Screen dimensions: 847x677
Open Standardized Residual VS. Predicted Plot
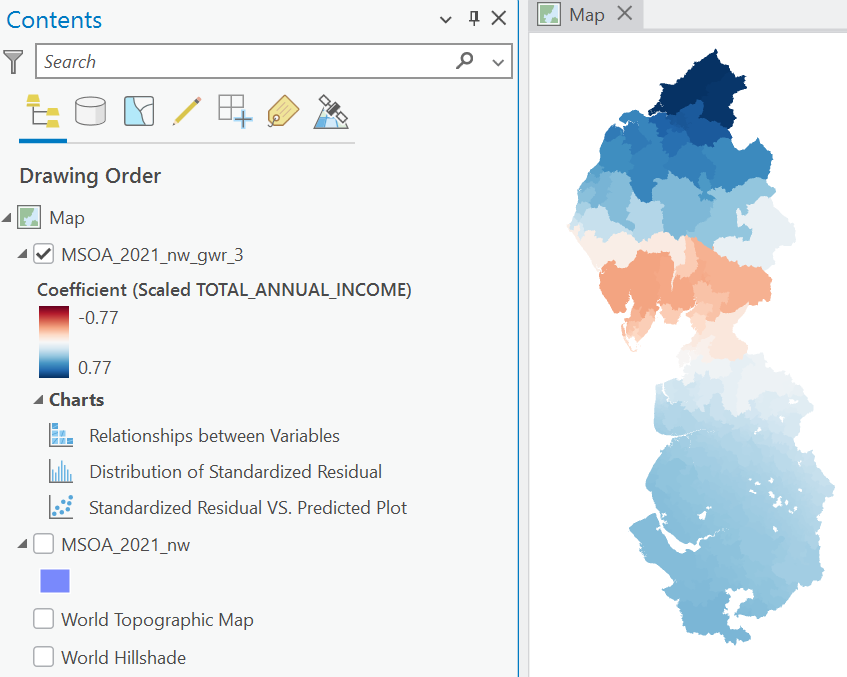point(248,508)
